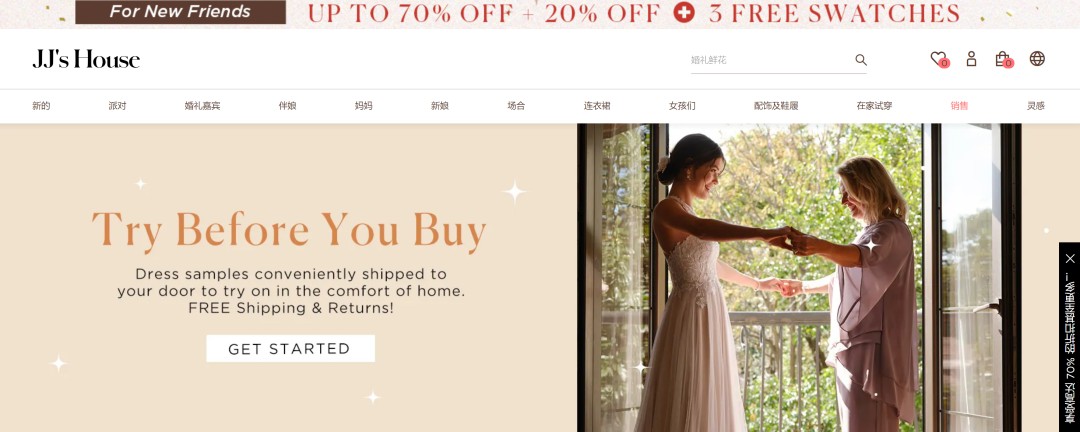Click the search magnifier icon
This screenshot has width=1080, height=432.
[x=861, y=60]
